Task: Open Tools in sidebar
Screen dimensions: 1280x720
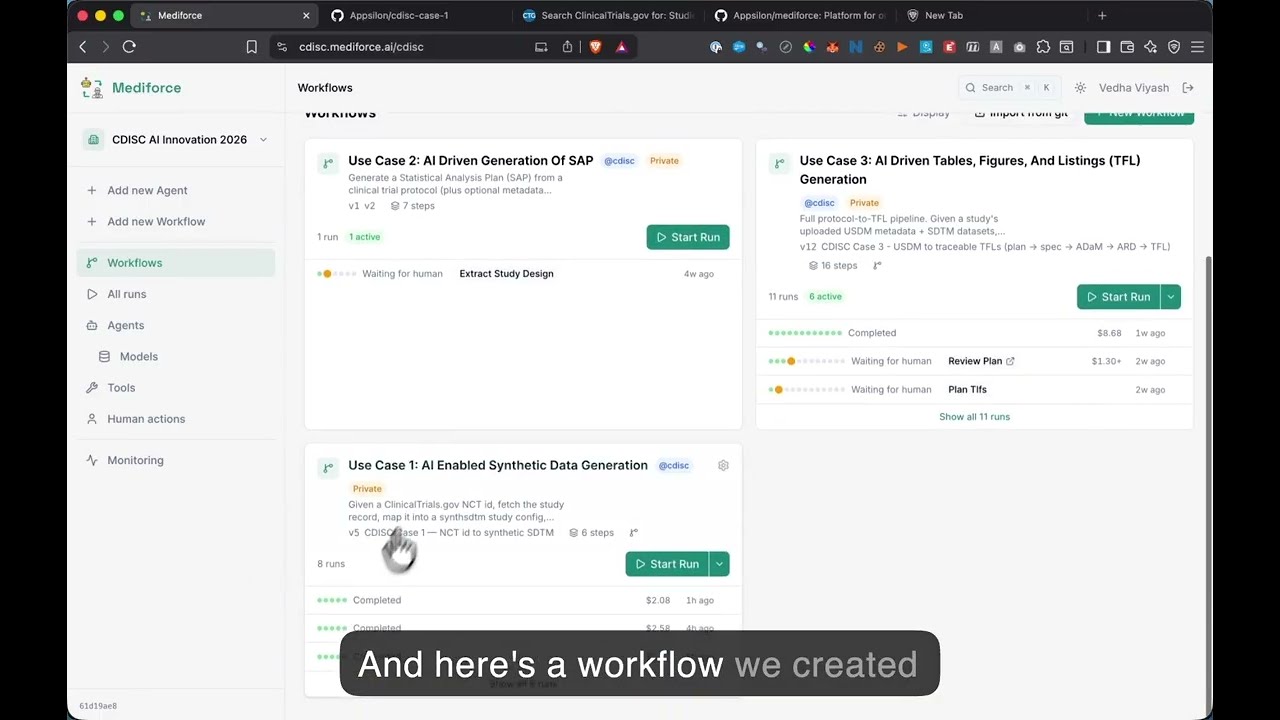Action: (176, 387)
